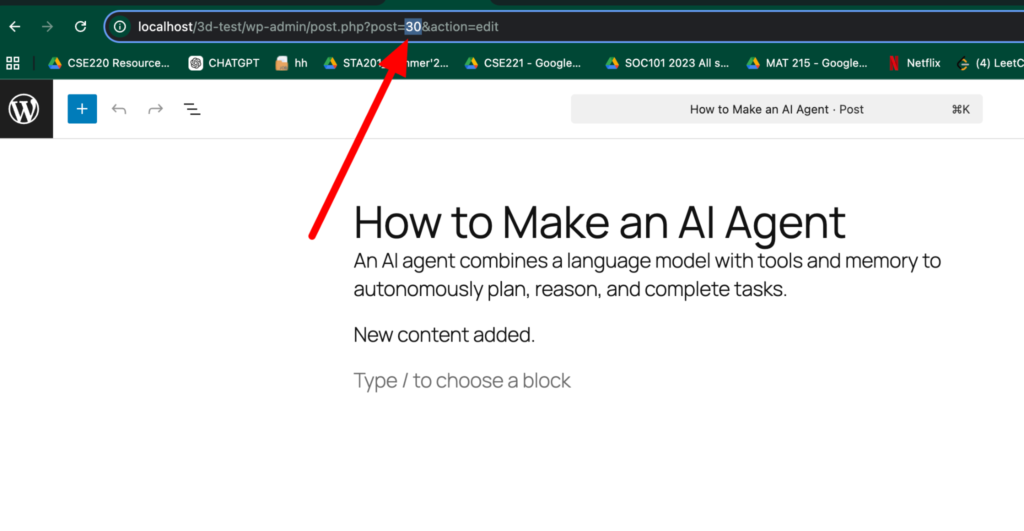The width and height of the screenshot is (1024, 531).
Task: Open the browser apps grid icon
Action: [12, 63]
